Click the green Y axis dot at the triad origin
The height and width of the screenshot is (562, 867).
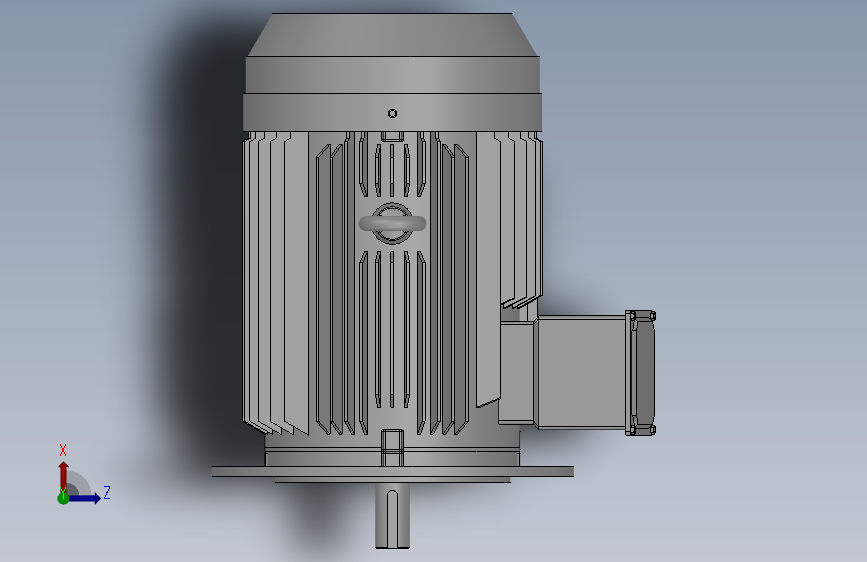click(63, 498)
